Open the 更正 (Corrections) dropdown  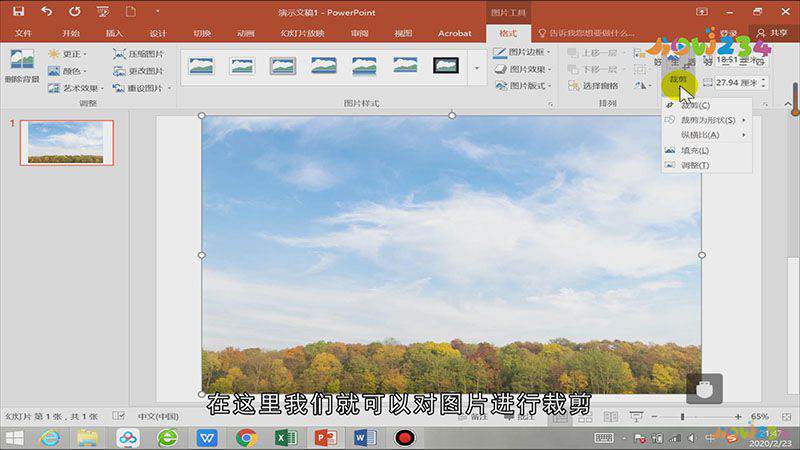(x=67, y=54)
